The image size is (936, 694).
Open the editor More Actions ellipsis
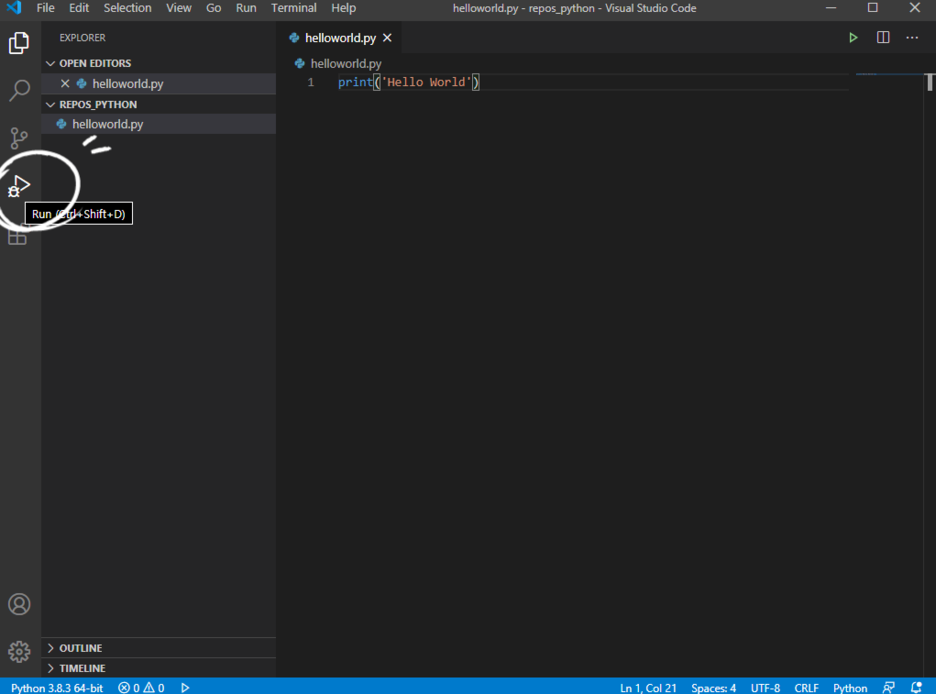point(912,38)
